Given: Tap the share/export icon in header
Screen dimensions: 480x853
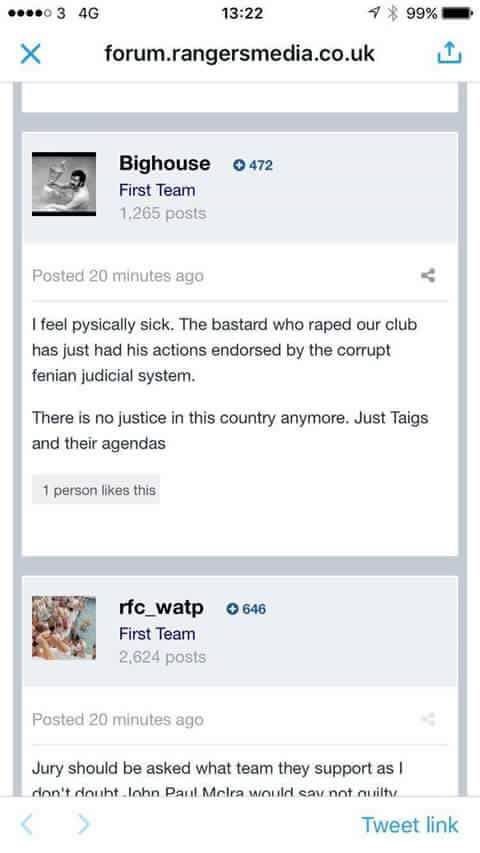Looking at the screenshot, I should (450, 53).
